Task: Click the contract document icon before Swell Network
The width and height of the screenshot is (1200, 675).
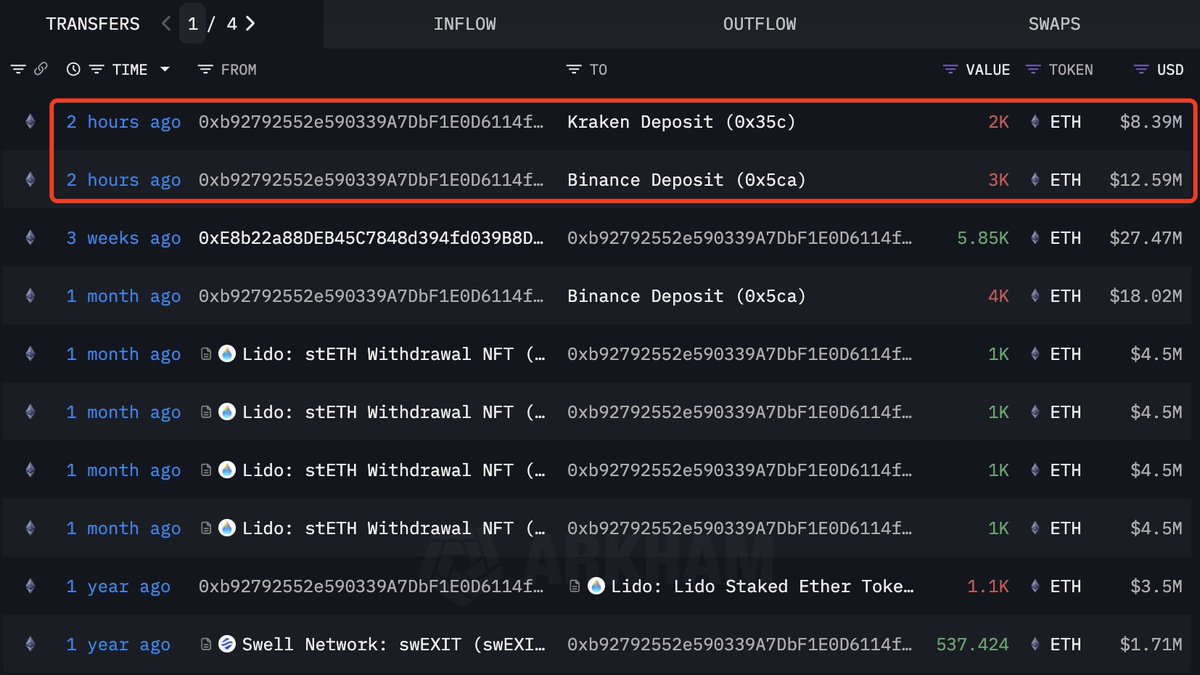Action: 206,644
